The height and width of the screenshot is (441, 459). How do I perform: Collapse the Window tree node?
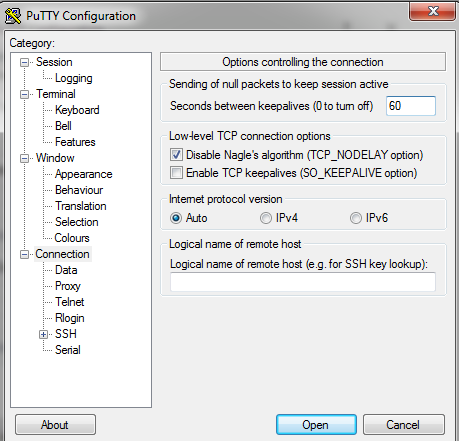tap(24, 158)
